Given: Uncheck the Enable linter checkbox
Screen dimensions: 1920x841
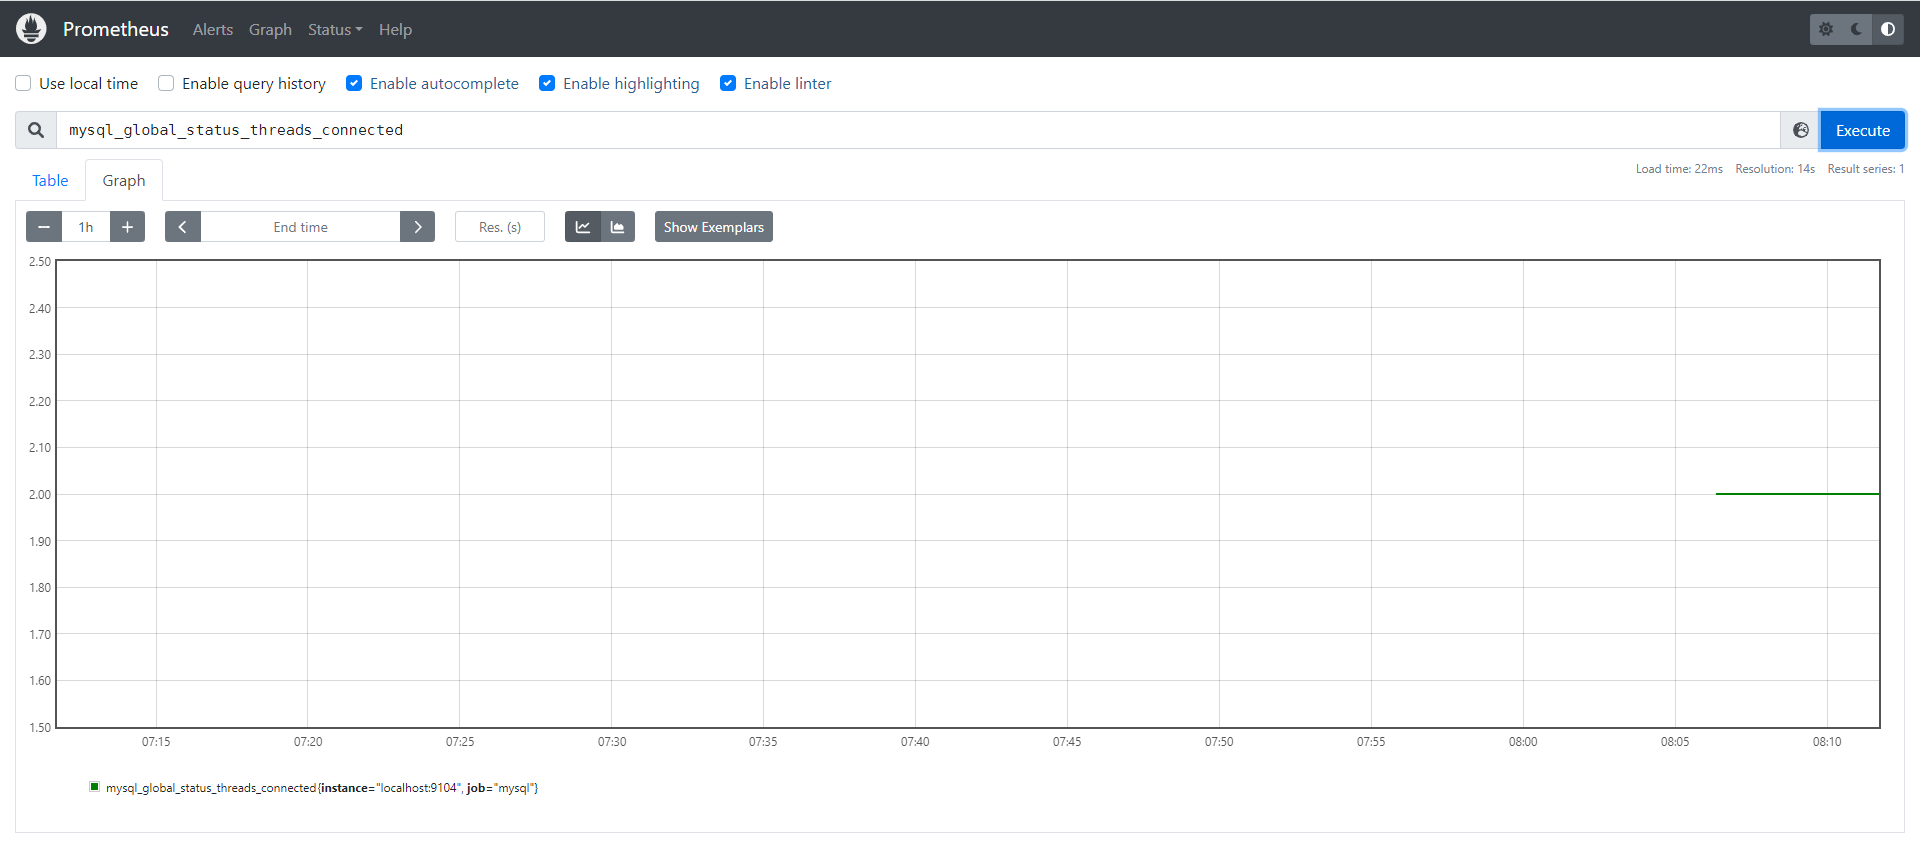Looking at the screenshot, I should pos(728,83).
